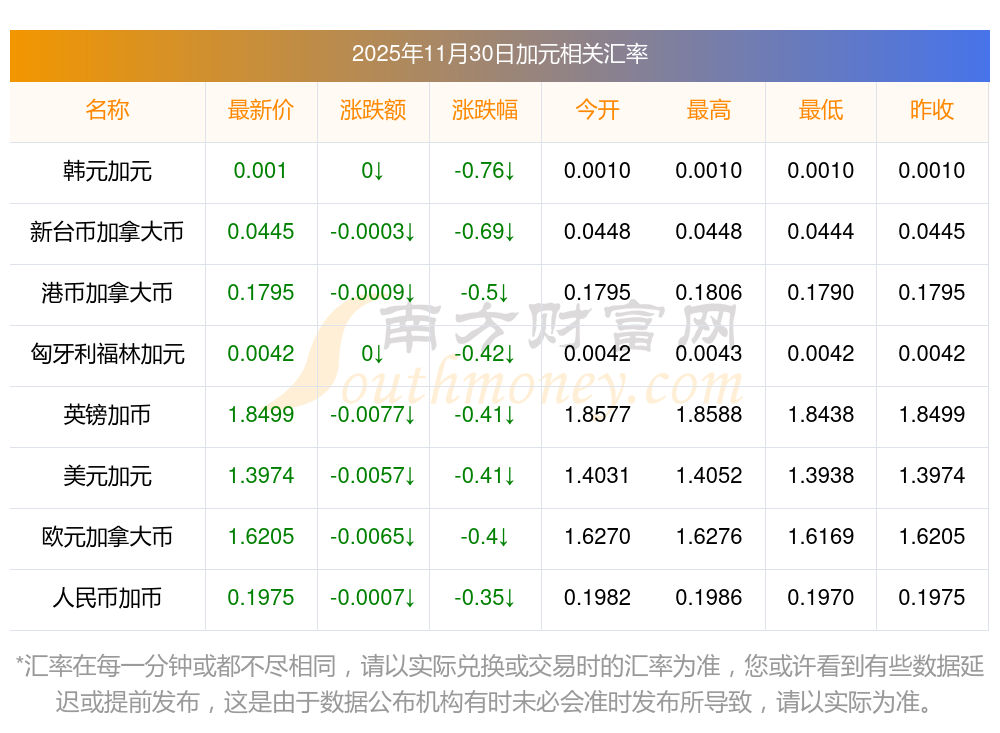Click the 美元加元 currency pair
The width and height of the screenshot is (1000, 733).
(x=107, y=476)
